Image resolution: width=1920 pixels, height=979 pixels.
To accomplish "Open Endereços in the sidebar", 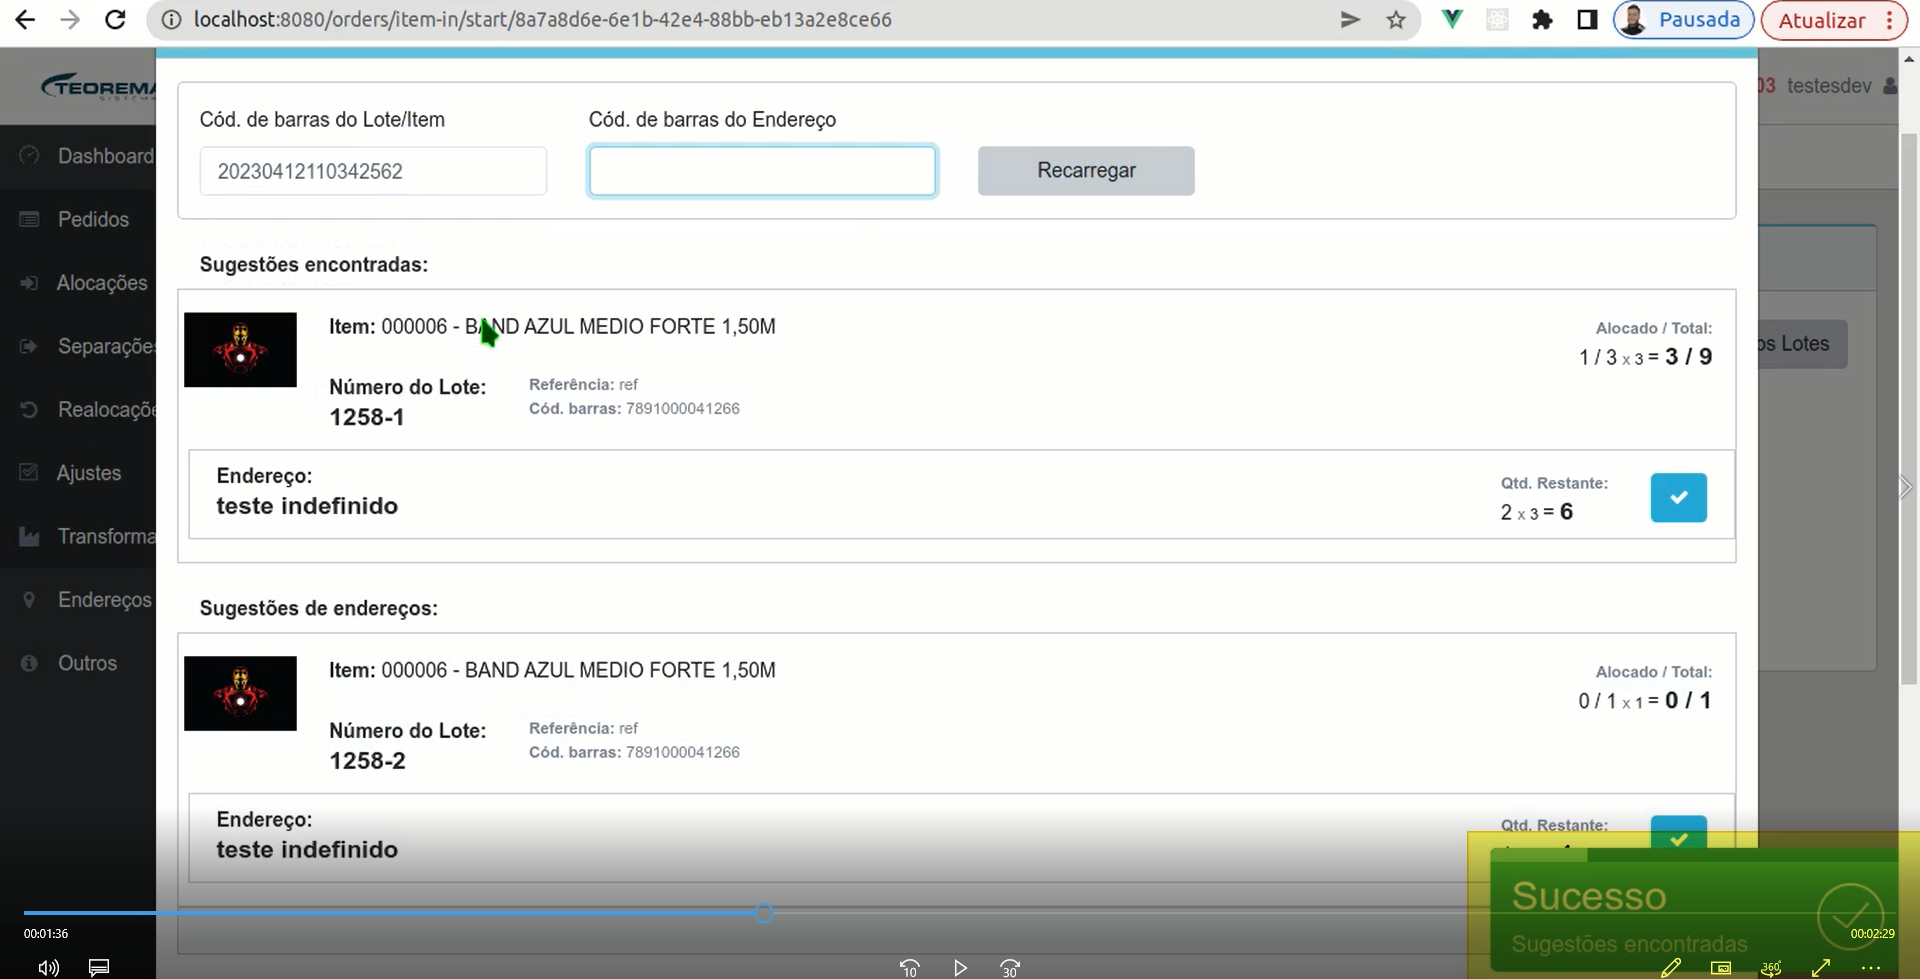I will pyautogui.click(x=105, y=599).
